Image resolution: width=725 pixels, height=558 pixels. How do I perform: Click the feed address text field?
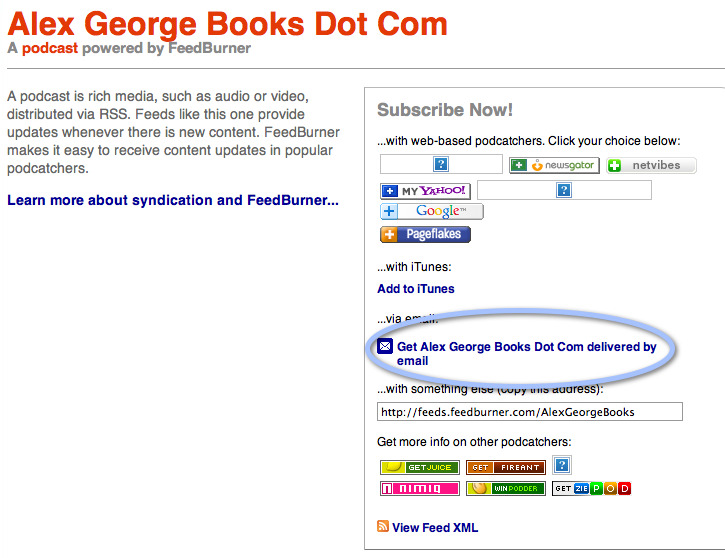[529, 411]
